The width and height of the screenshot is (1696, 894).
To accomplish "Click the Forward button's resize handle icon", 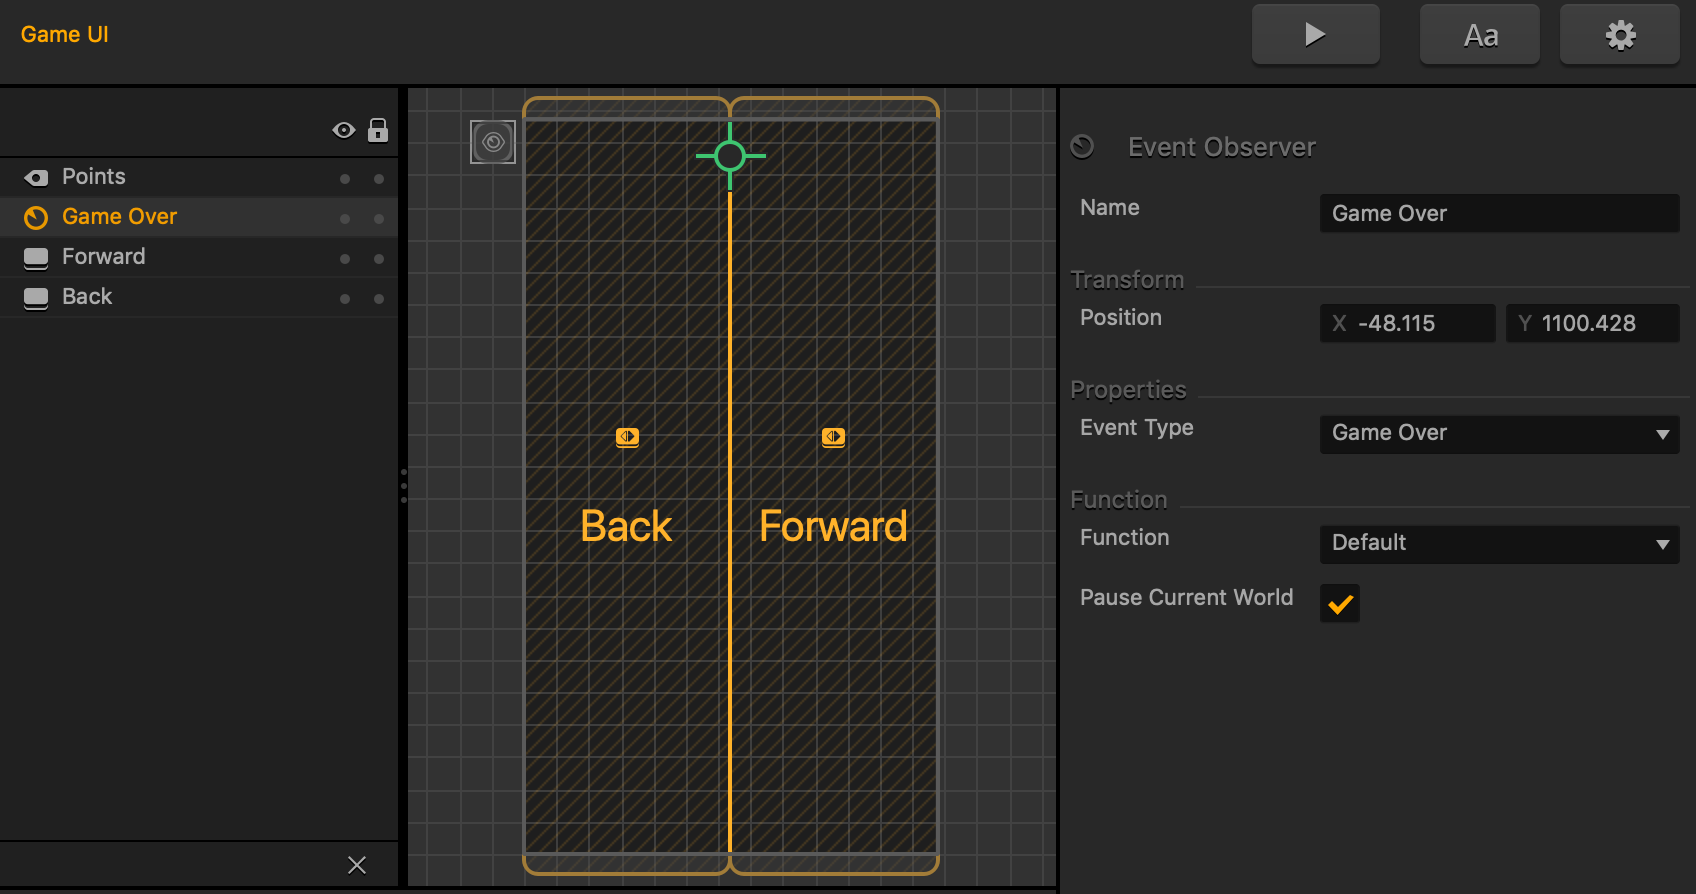I will [833, 437].
